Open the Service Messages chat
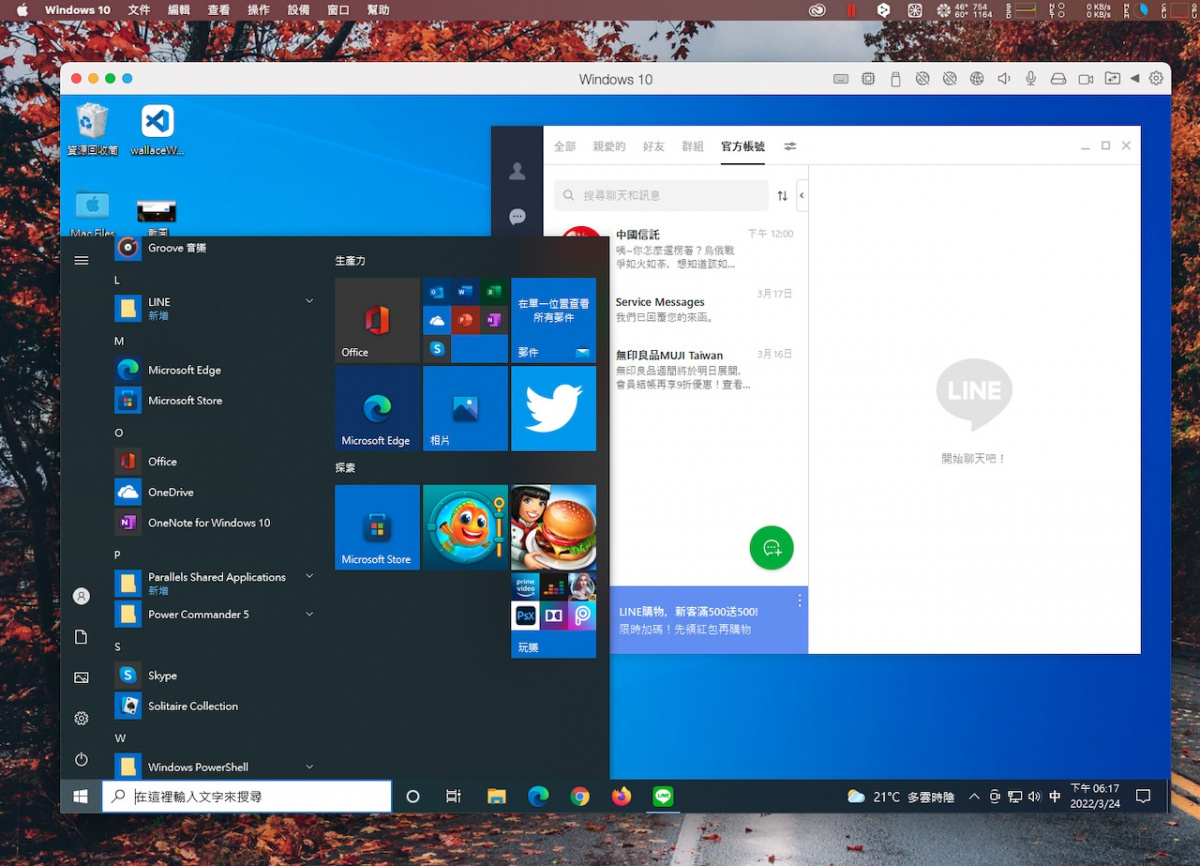Viewport: 1200px width, 866px height. [675, 309]
